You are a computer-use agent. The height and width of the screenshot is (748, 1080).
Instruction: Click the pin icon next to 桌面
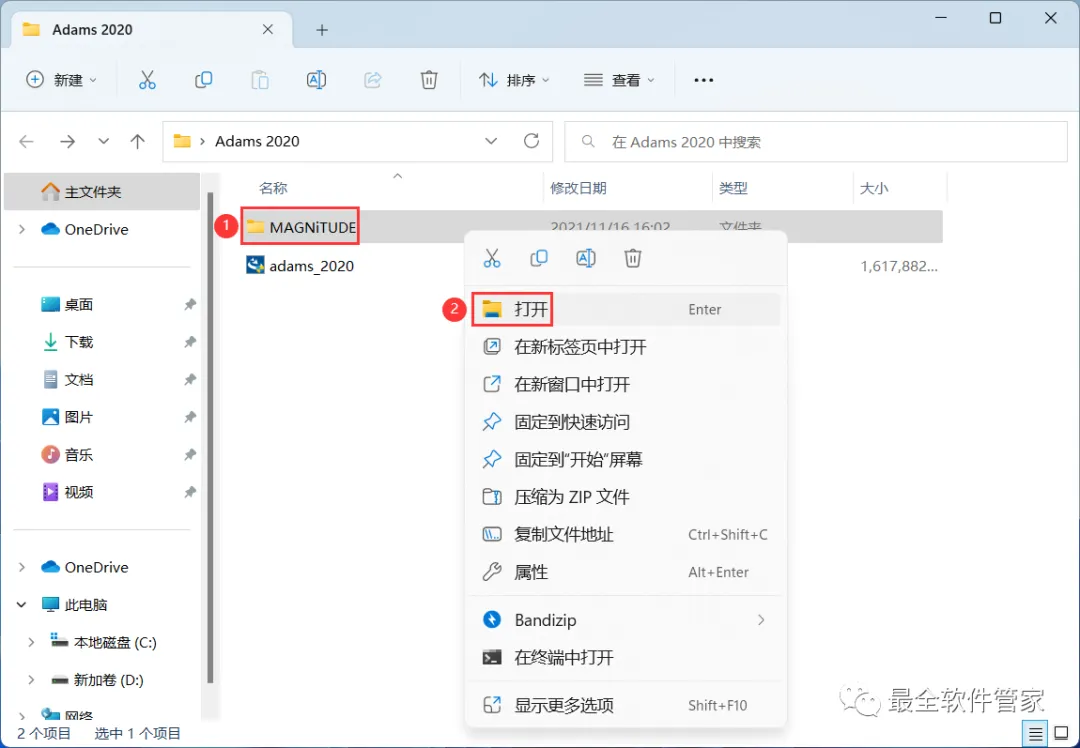coord(190,304)
